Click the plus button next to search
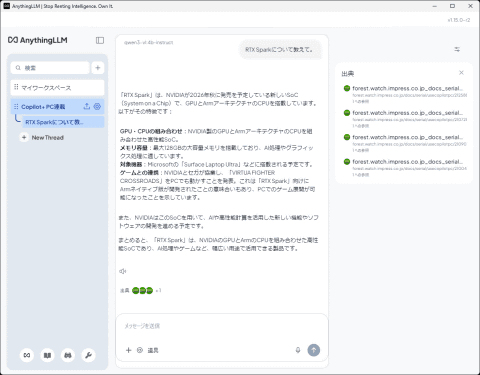Viewport: 480px width, 375px height. point(98,68)
